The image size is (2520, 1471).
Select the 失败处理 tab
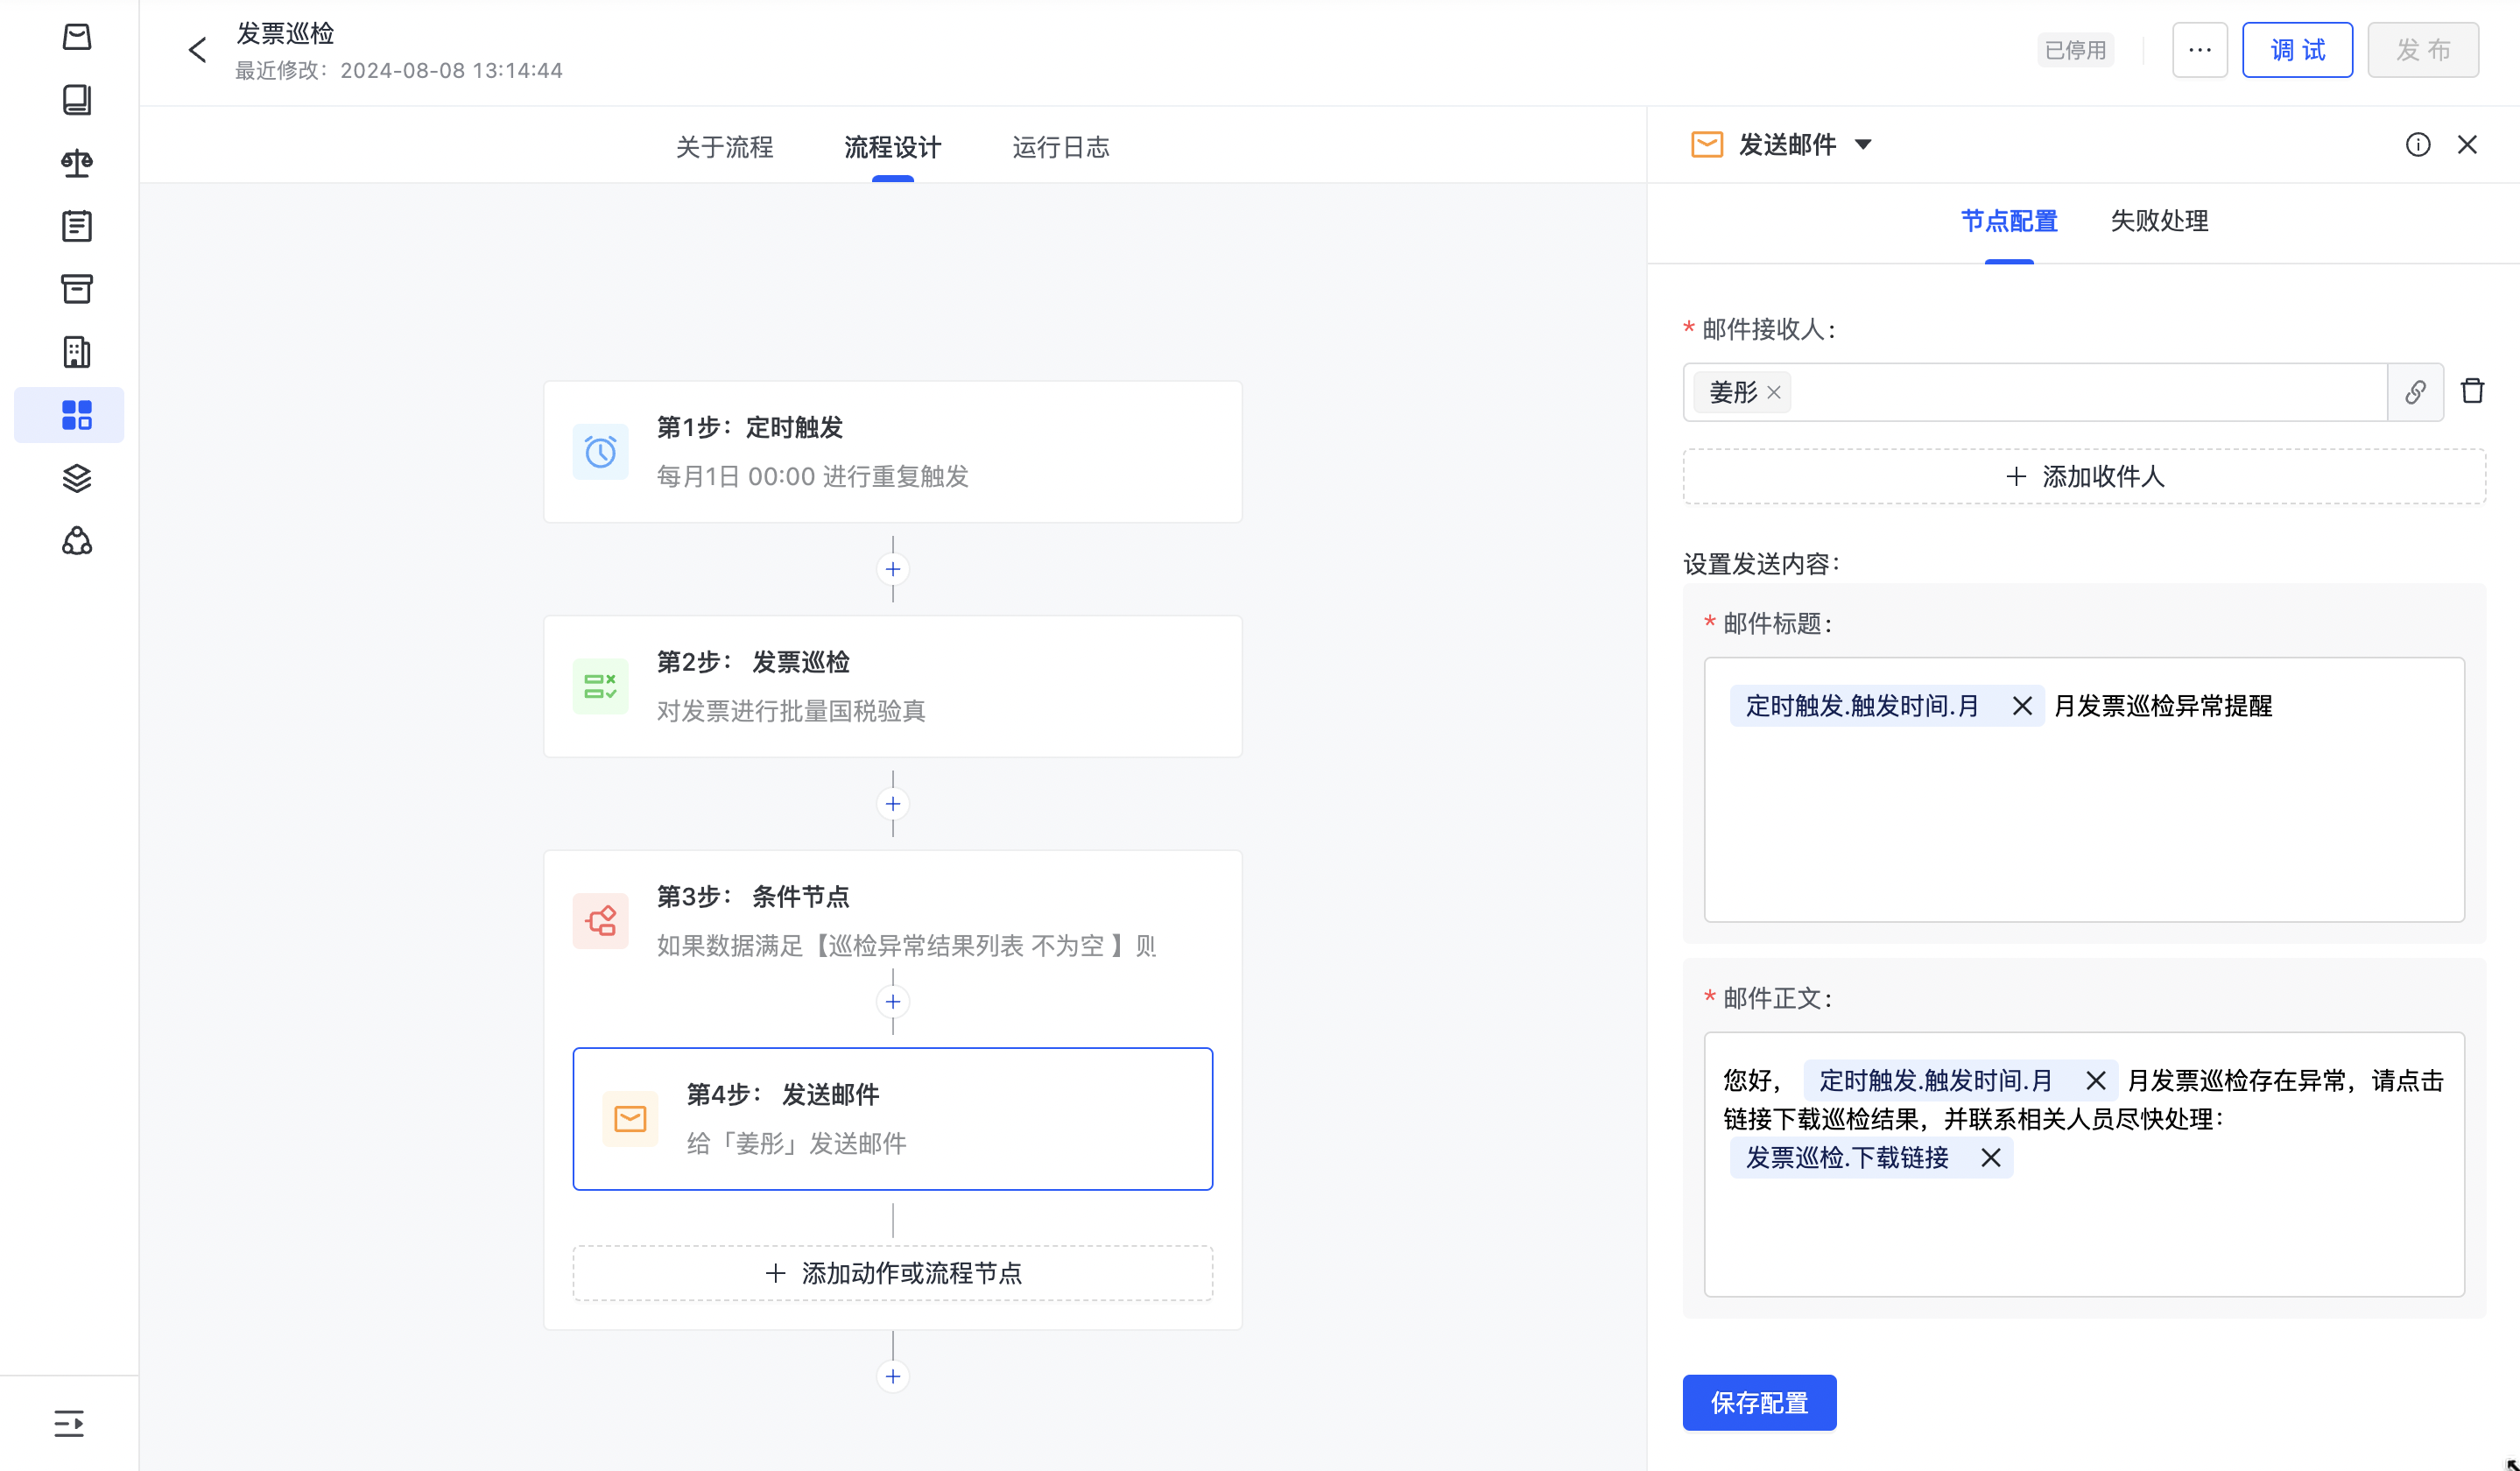[2158, 221]
